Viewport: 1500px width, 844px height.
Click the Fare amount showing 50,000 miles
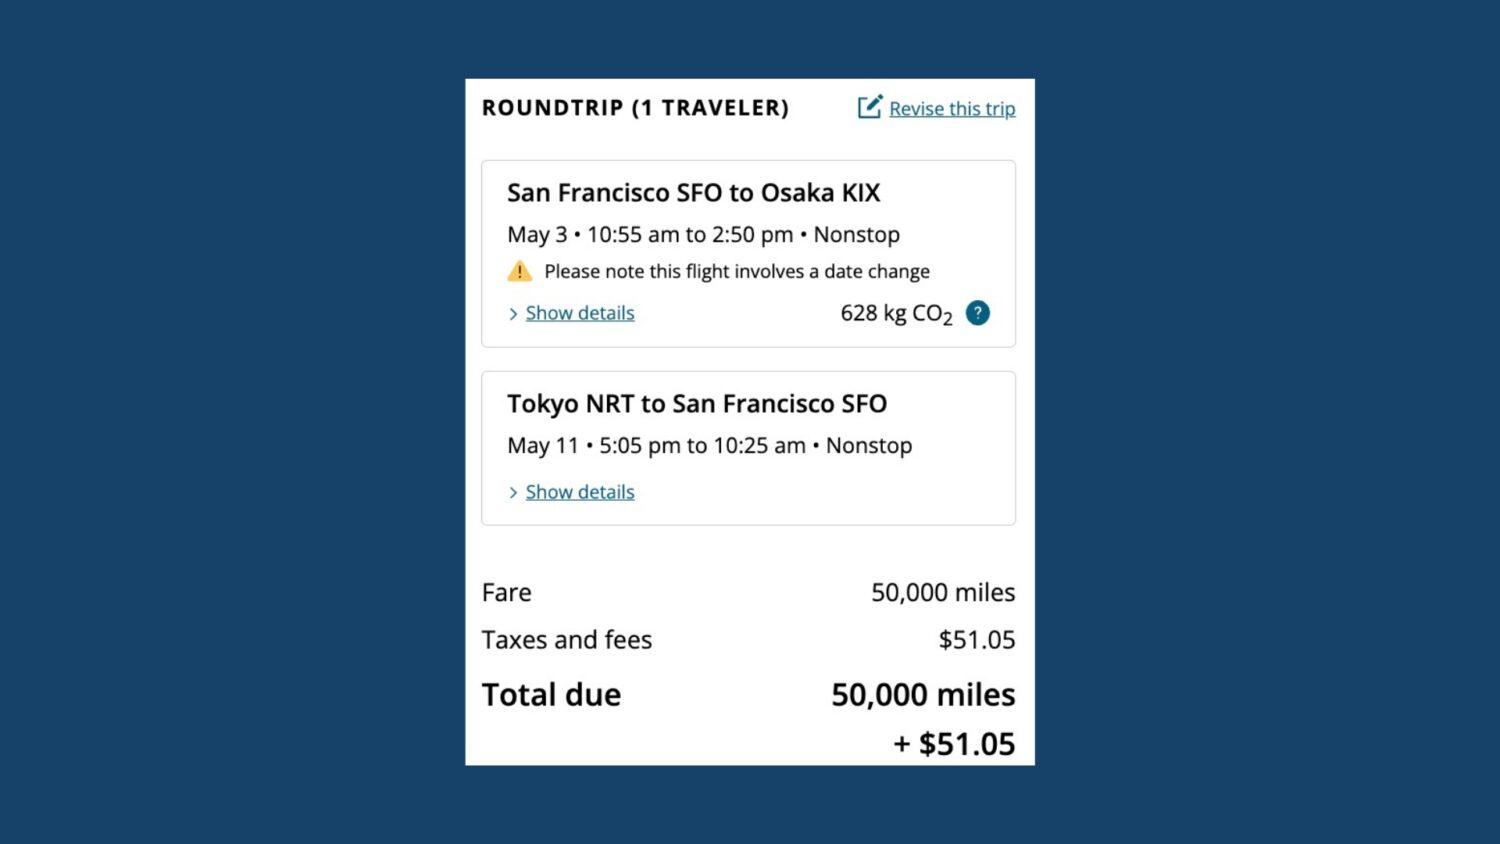[x=941, y=592]
